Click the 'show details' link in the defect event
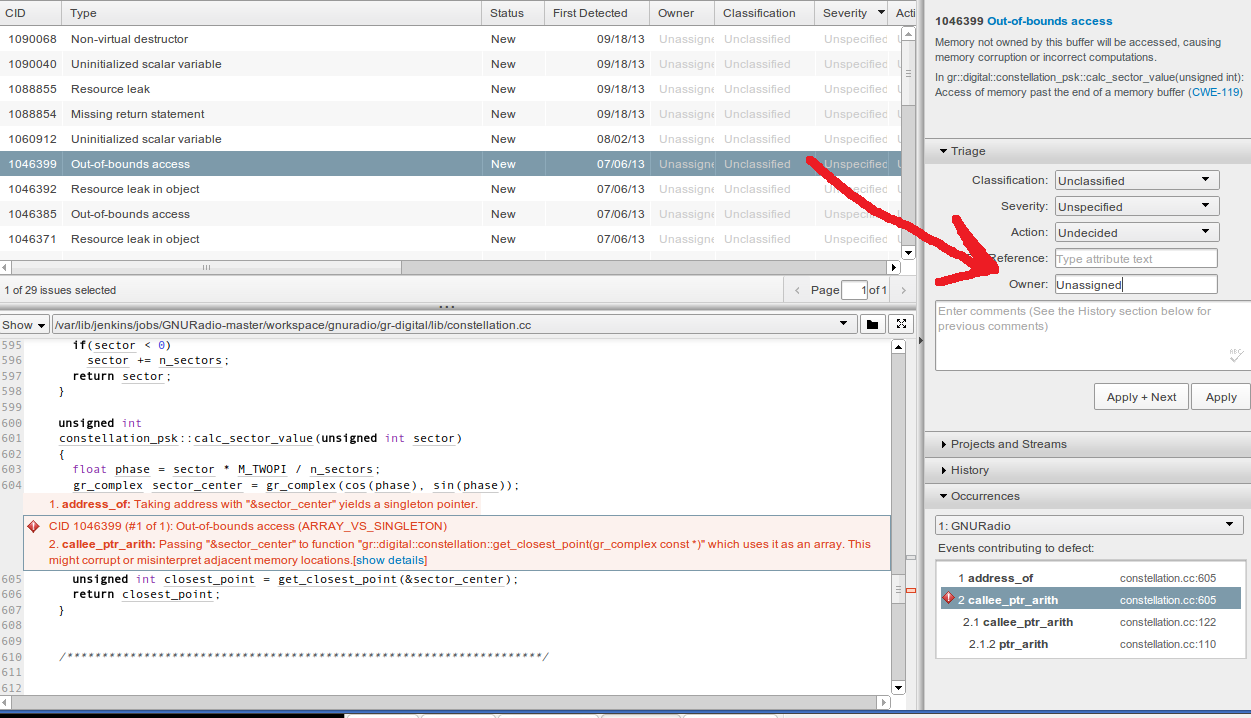1251x718 pixels. (x=390, y=560)
